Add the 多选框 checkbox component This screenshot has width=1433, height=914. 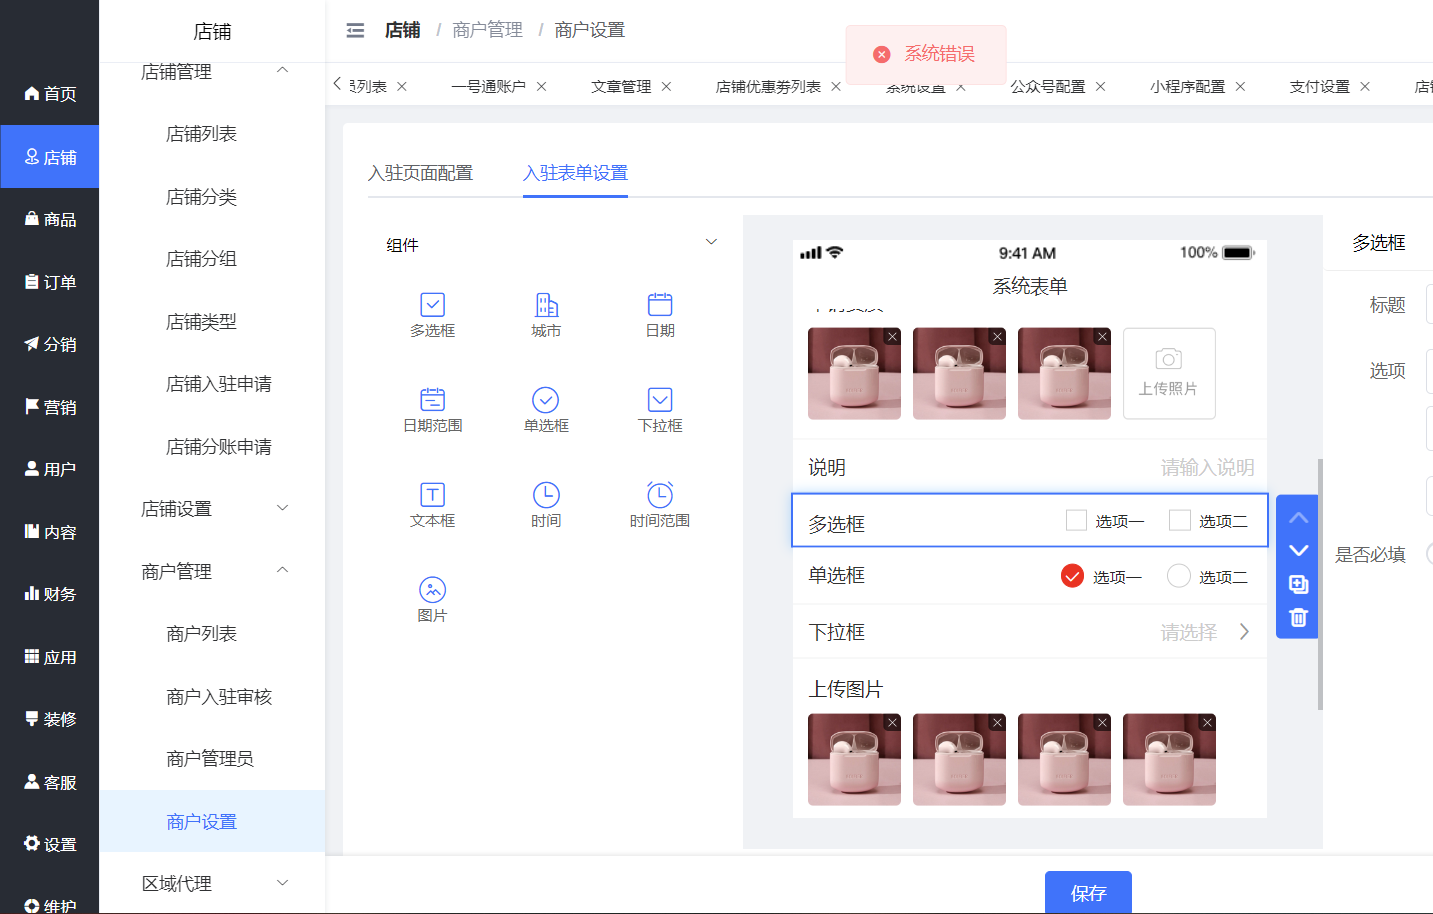(x=432, y=314)
